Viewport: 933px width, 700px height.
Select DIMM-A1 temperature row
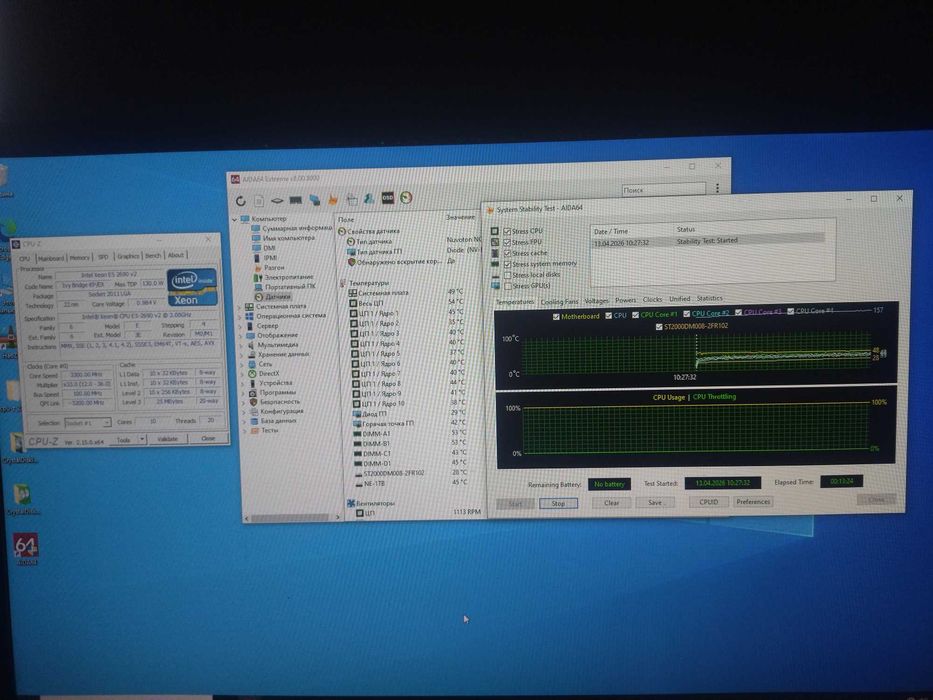pyautogui.click(x=411, y=434)
